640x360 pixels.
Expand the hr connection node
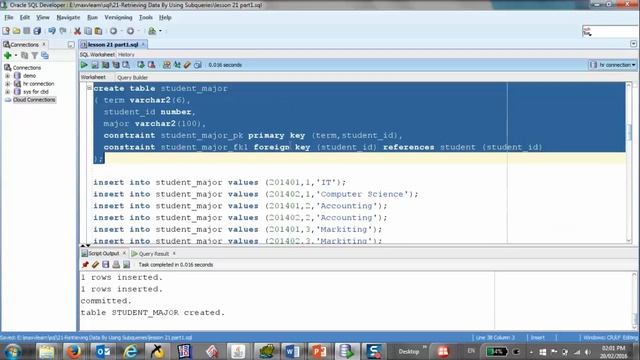(x=7, y=84)
